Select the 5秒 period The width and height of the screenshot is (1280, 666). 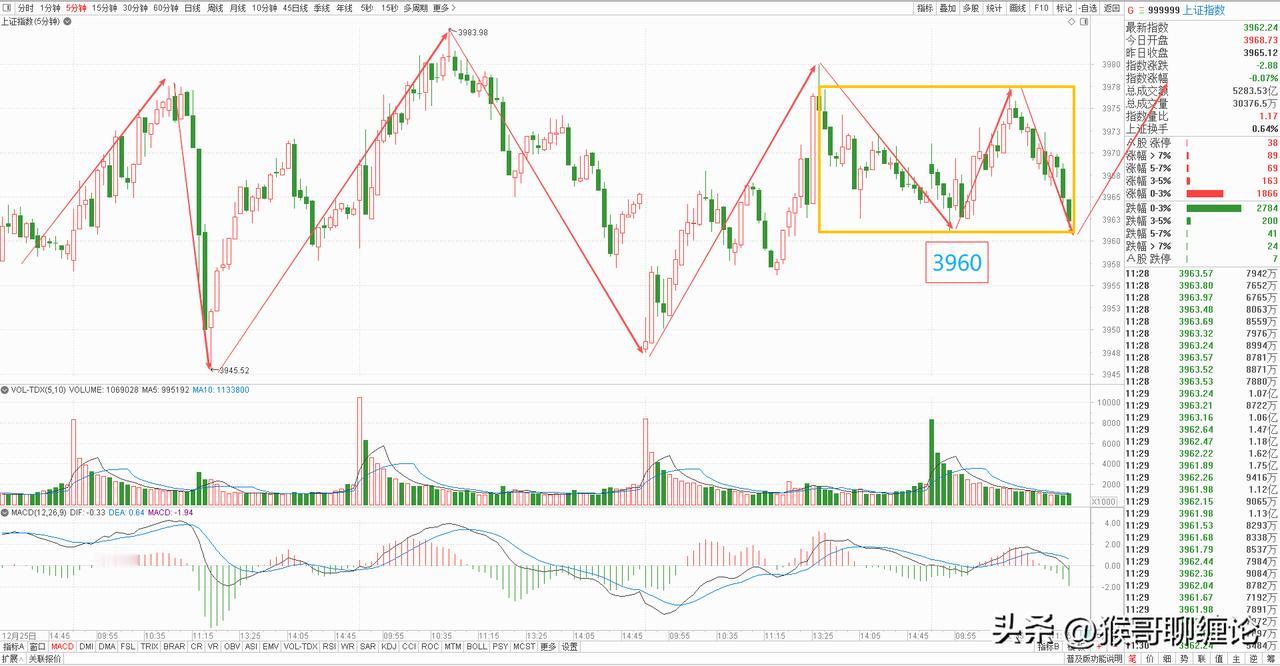tap(367, 8)
